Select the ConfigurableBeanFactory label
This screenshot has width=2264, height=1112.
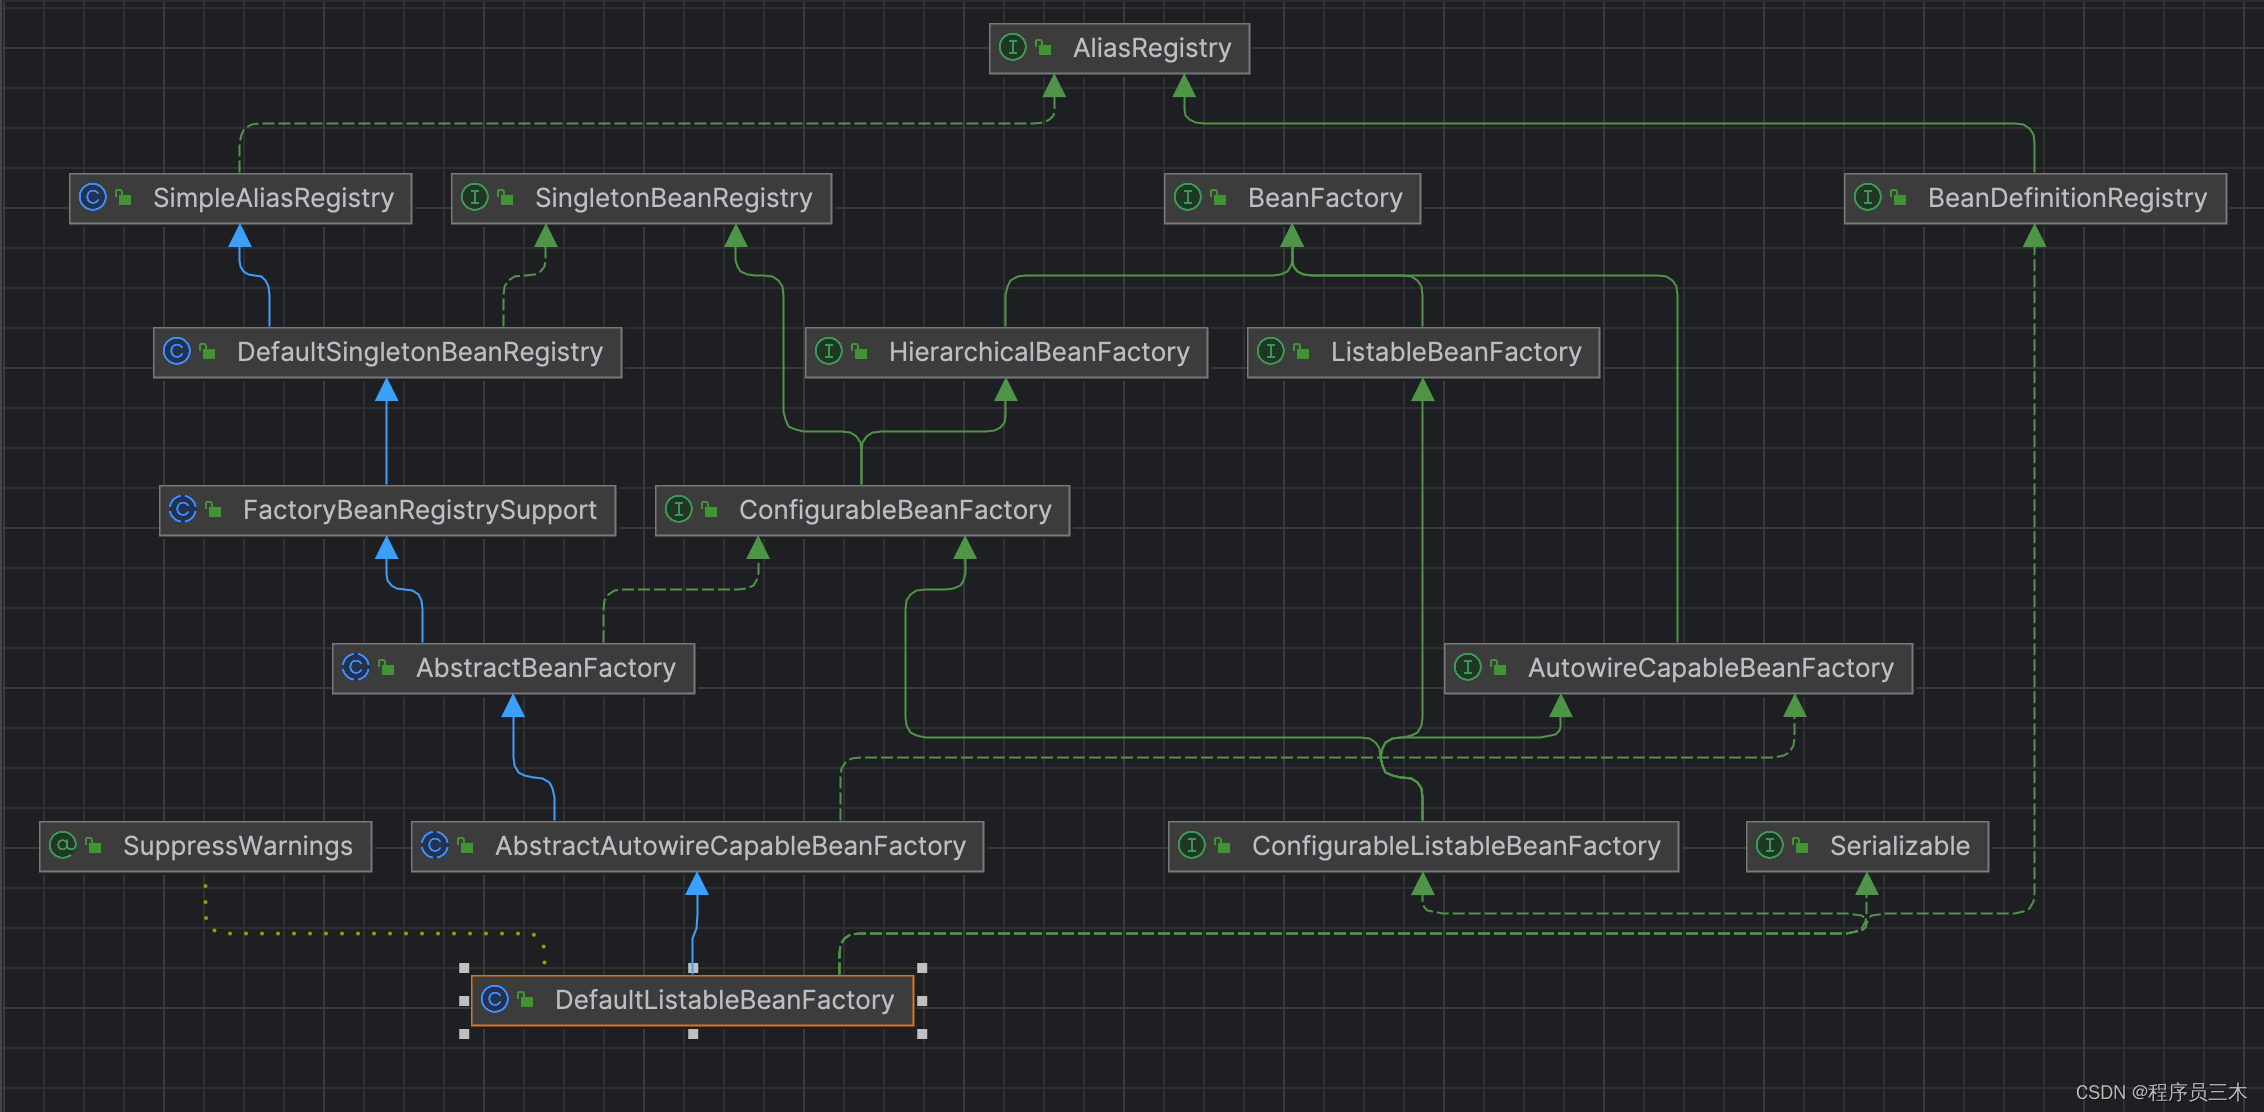tap(895, 510)
